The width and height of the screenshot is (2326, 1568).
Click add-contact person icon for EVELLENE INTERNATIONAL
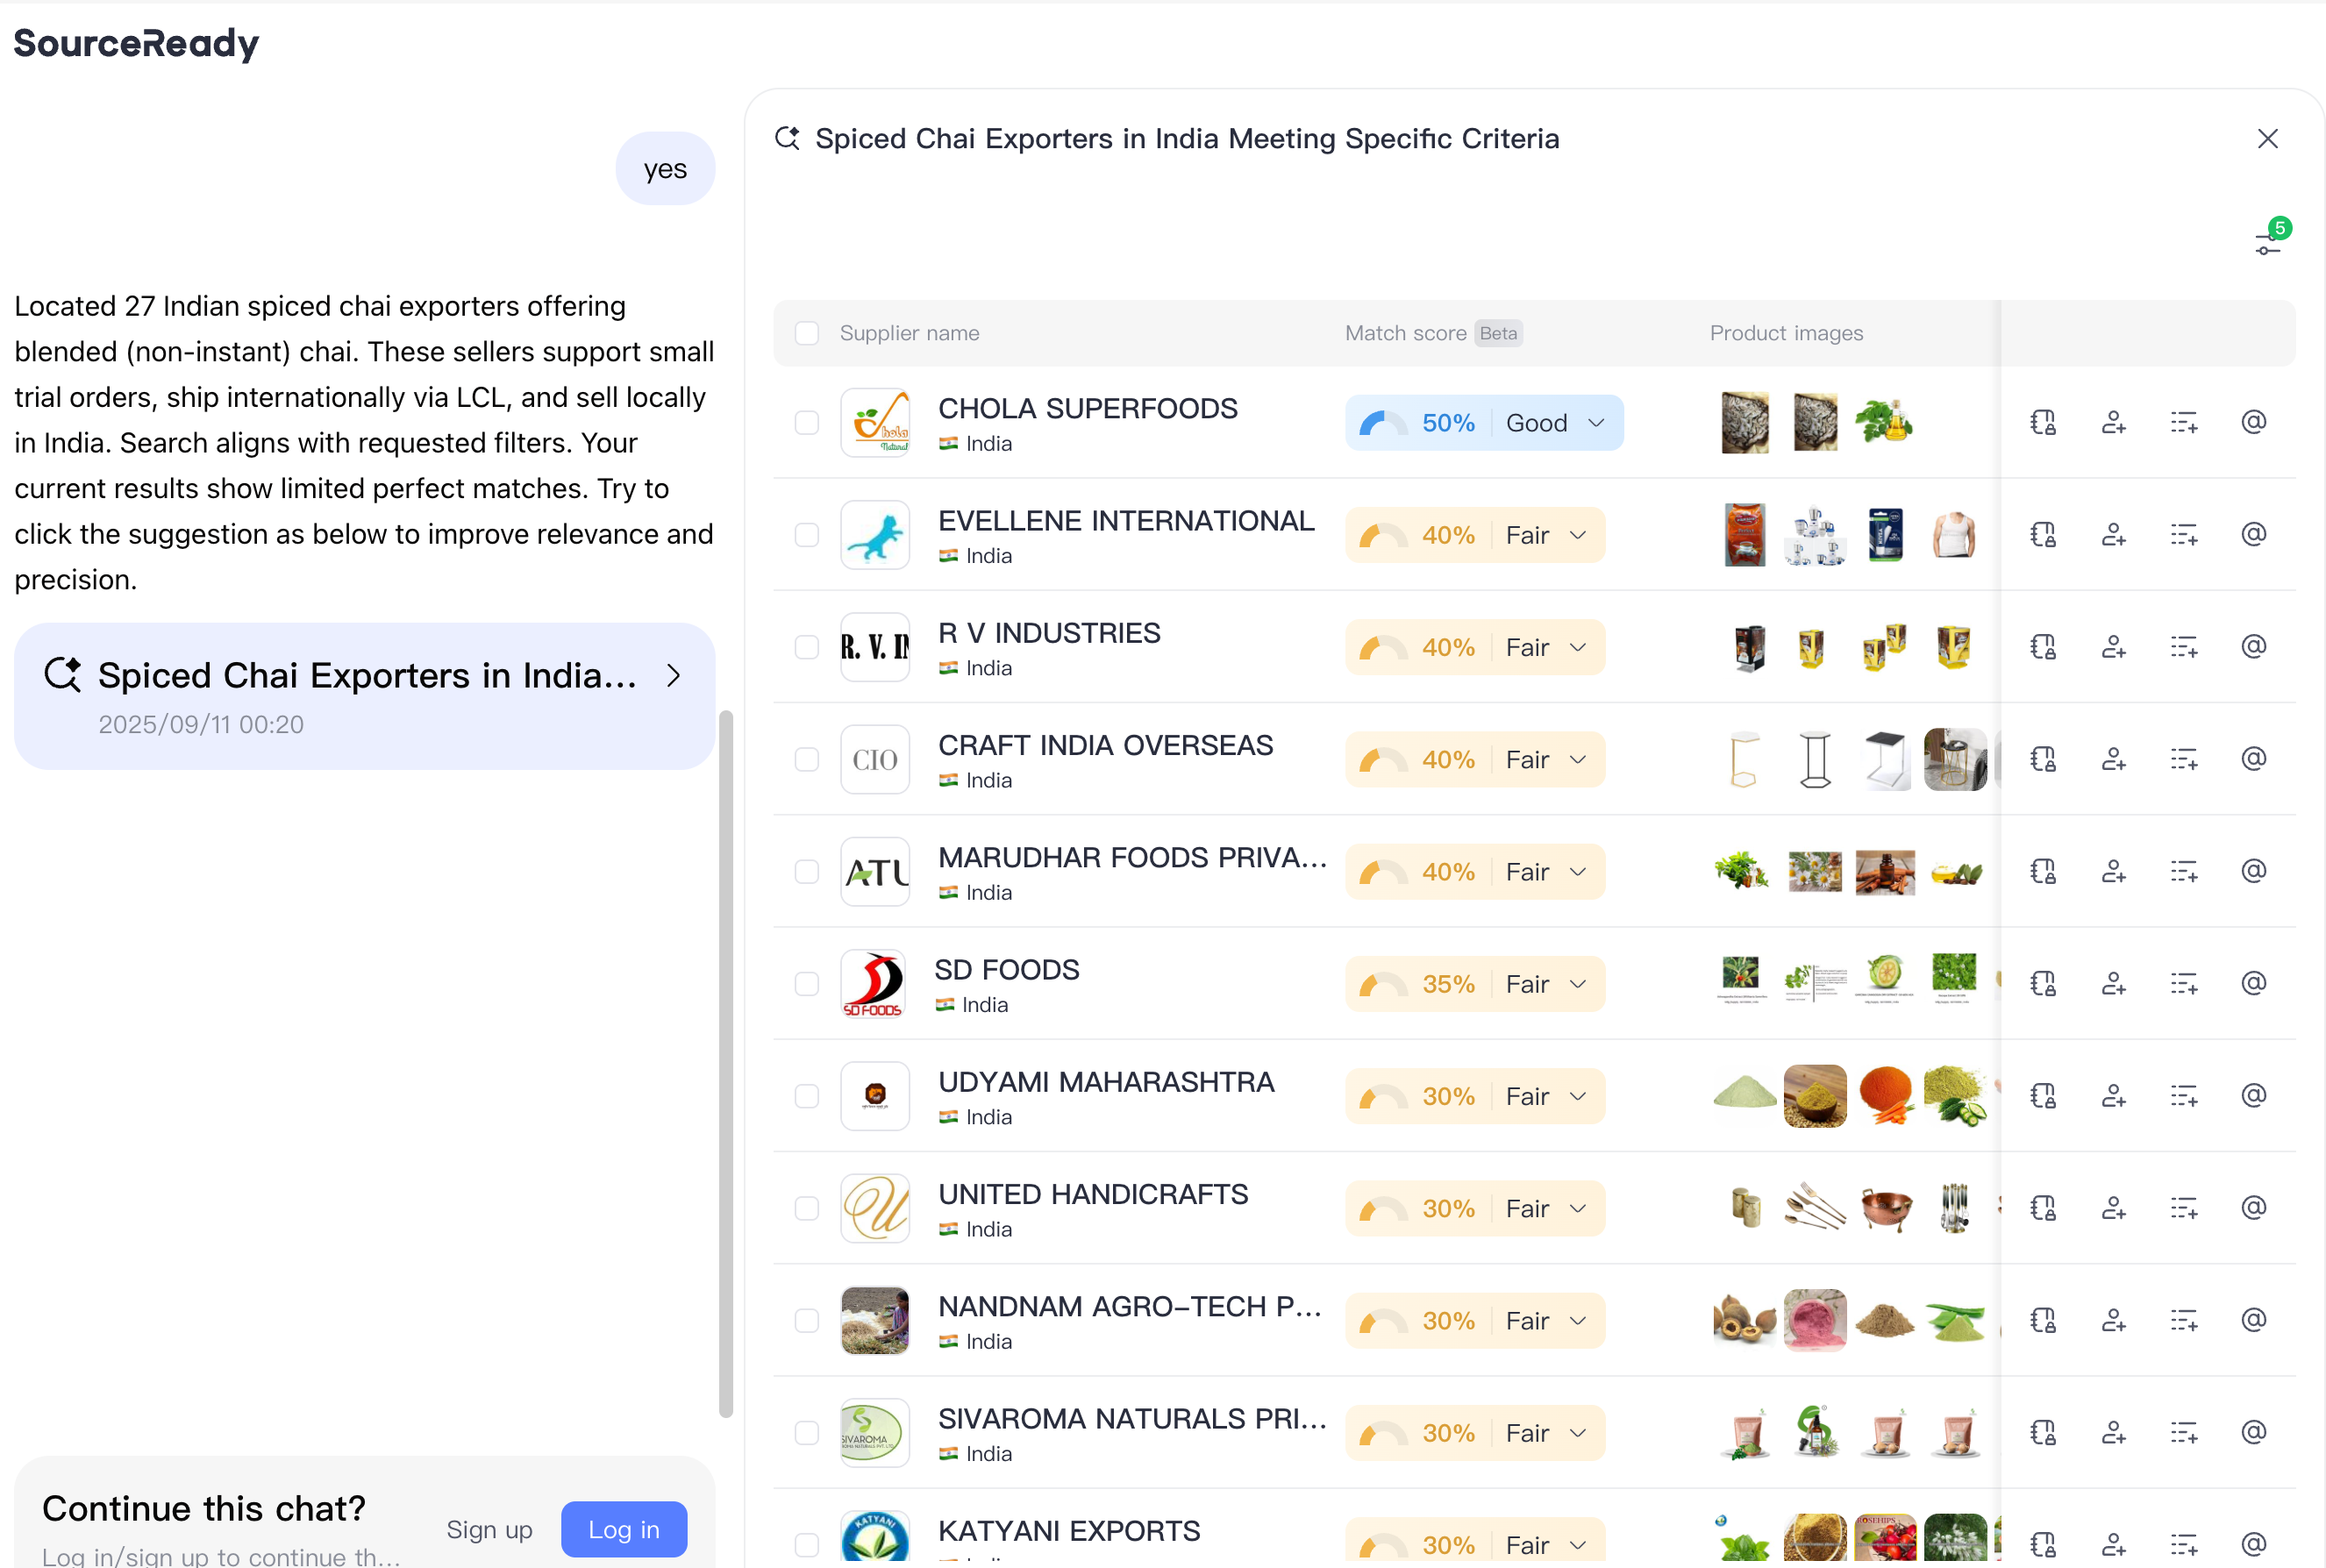2113,535
